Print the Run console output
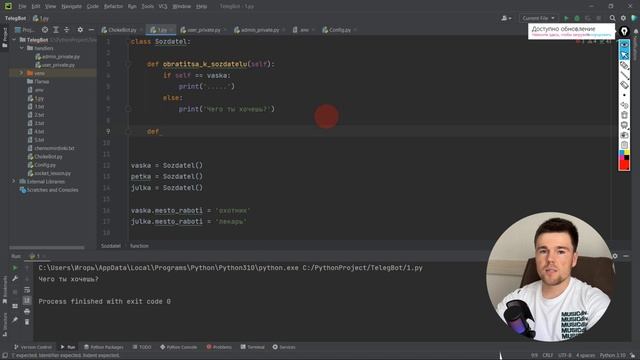The width and height of the screenshot is (640, 360). (x=27, y=311)
